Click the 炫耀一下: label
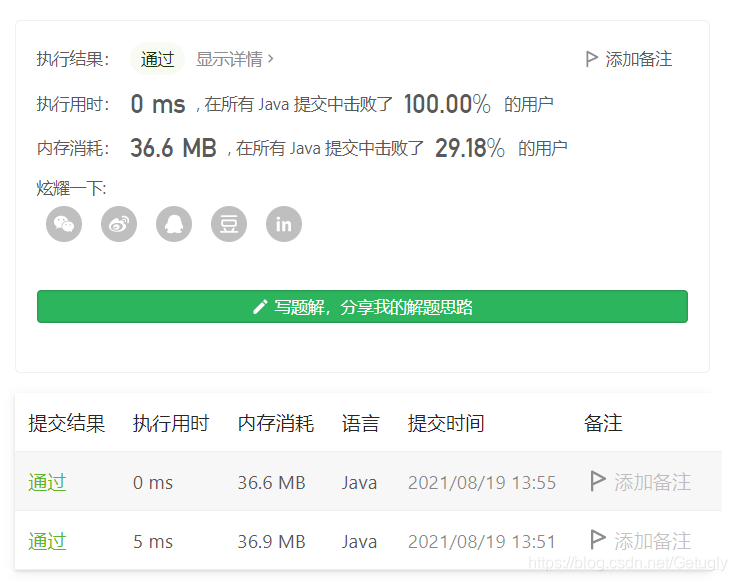Image resolution: width=737 pixels, height=581 pixels. click(x=72, y=188)
